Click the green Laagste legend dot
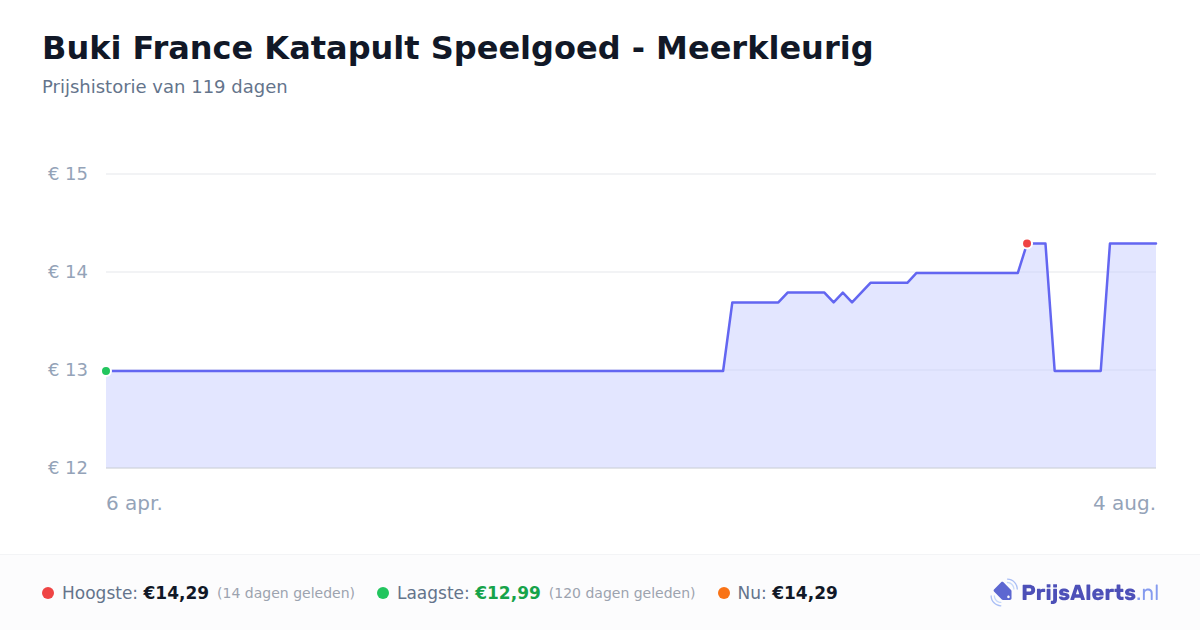 (383, 593)
